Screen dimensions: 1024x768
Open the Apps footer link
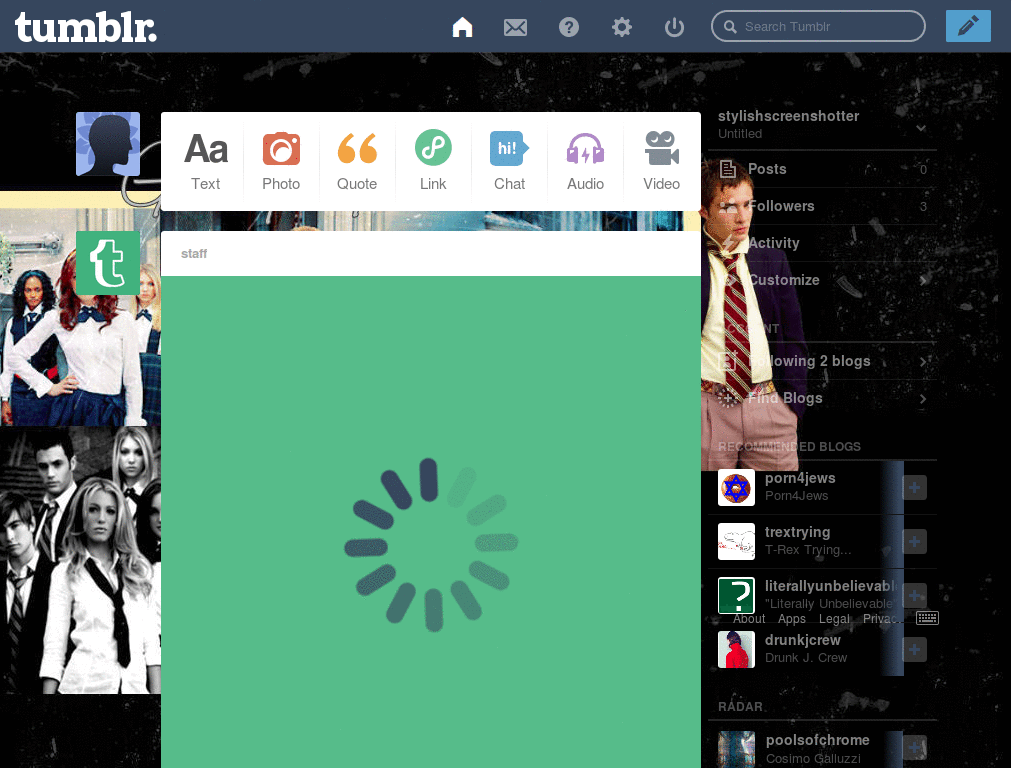[x=792, y=619]
